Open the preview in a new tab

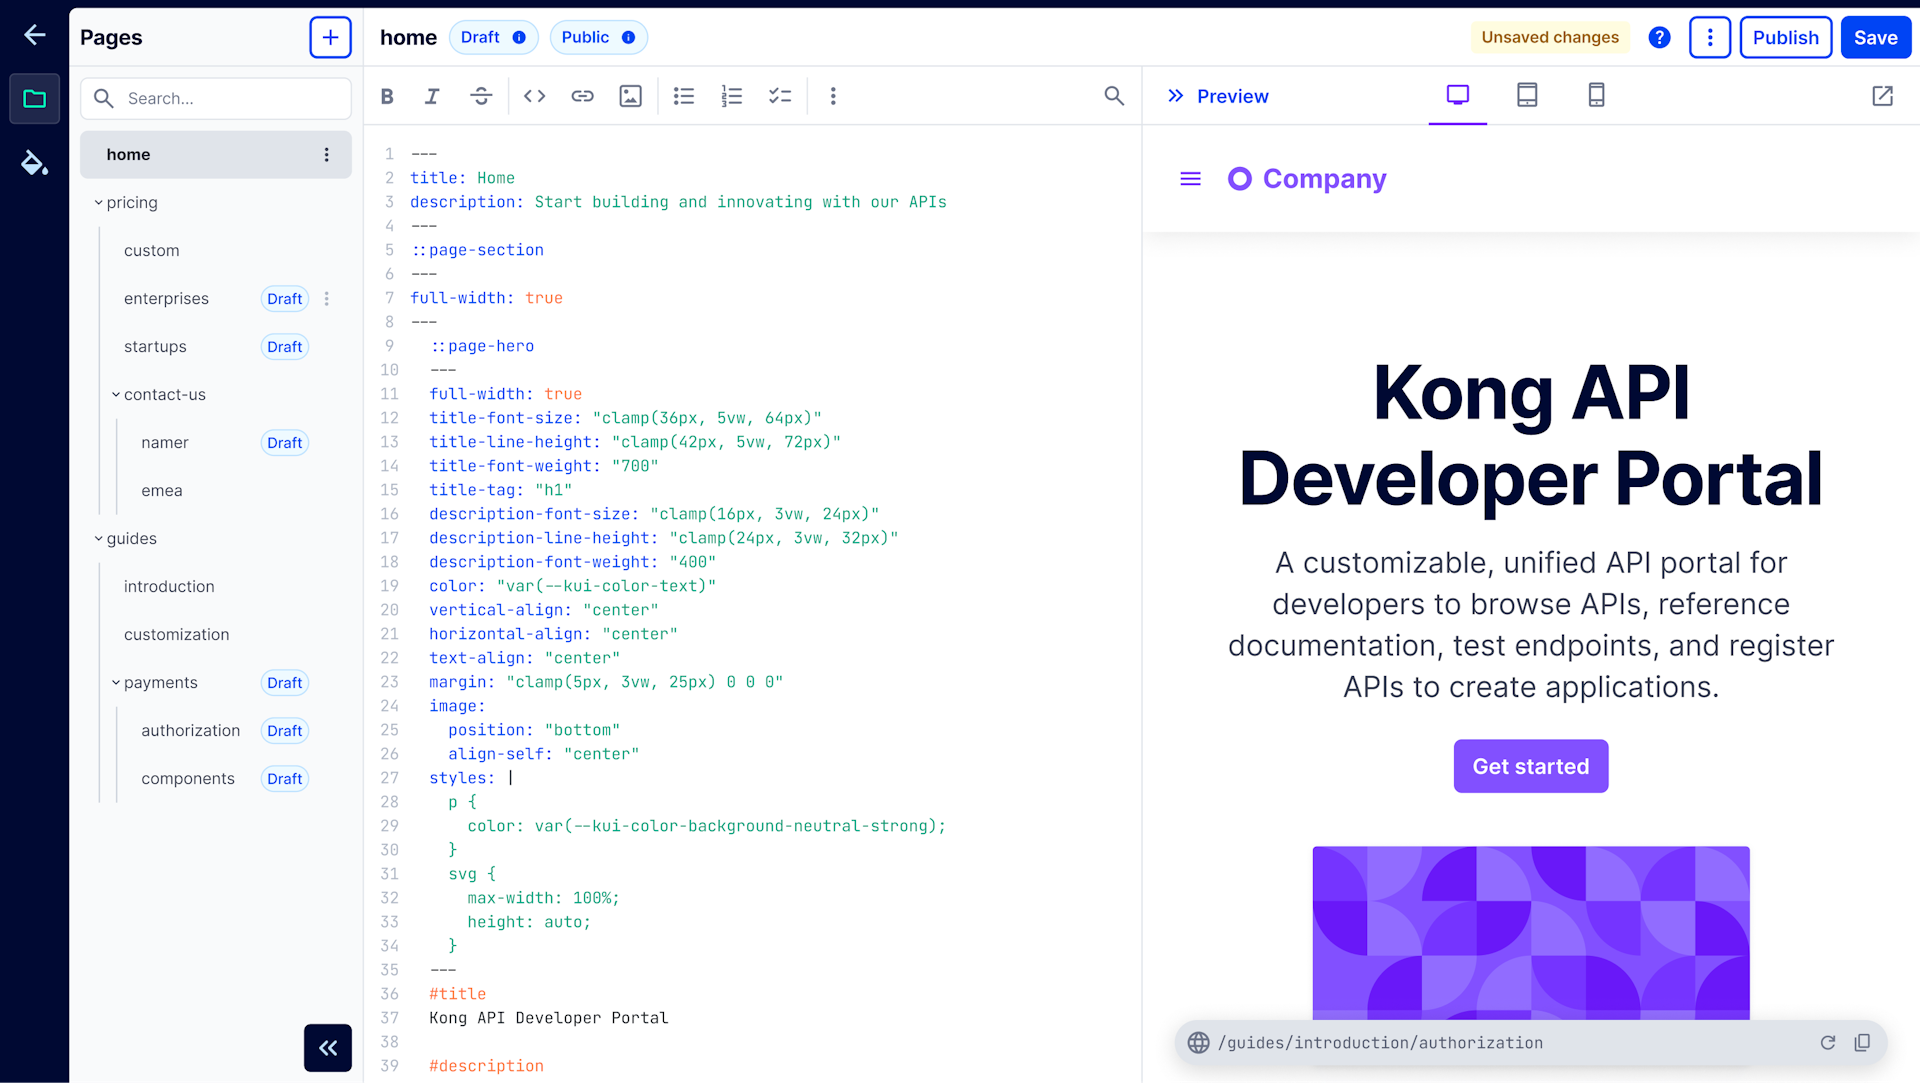pyautogui.click(x=1883, y=96)
